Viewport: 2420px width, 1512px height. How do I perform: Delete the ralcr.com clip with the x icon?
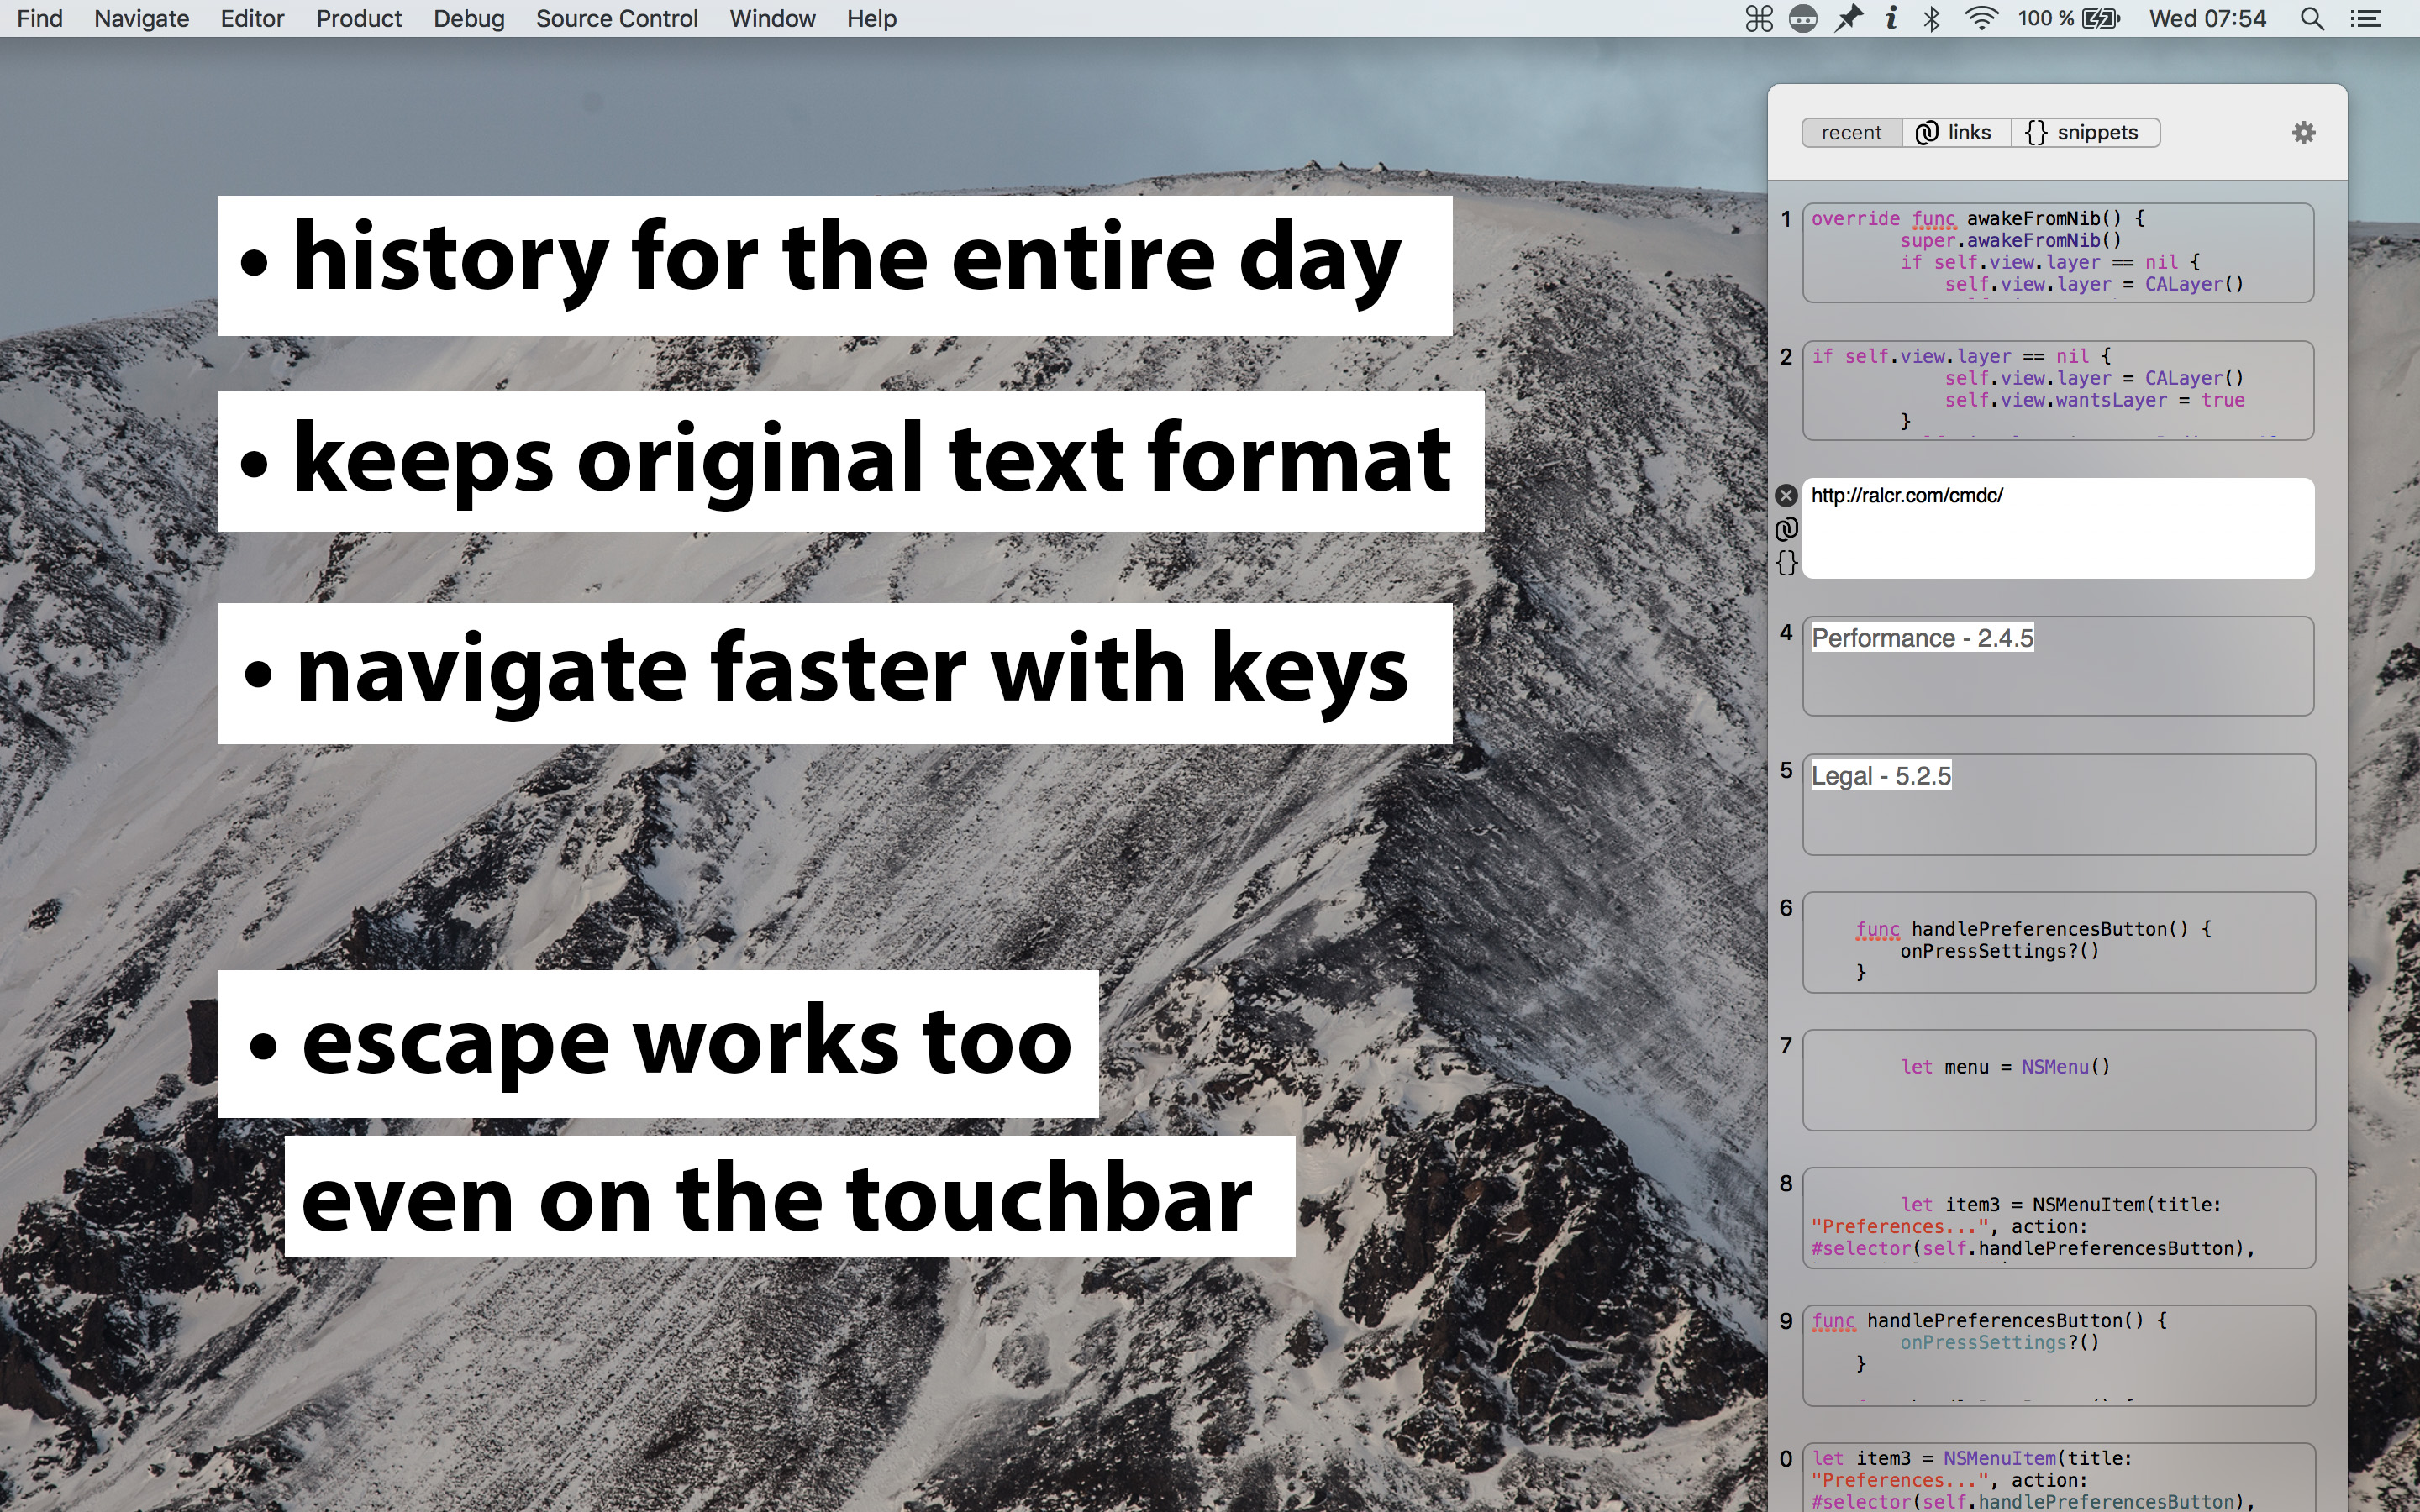[1786, 495]
